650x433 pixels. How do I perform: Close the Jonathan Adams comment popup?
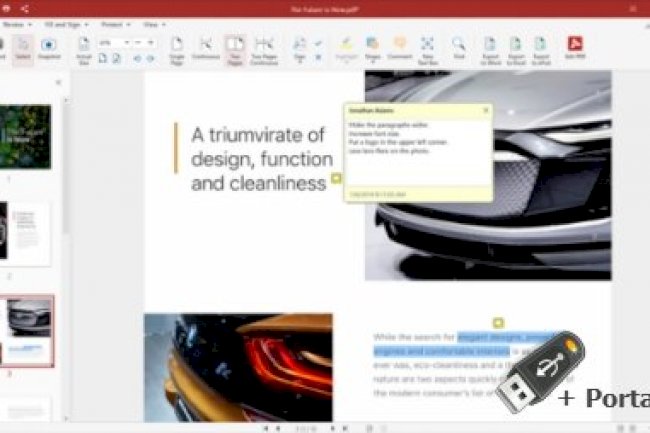(486, 110)
